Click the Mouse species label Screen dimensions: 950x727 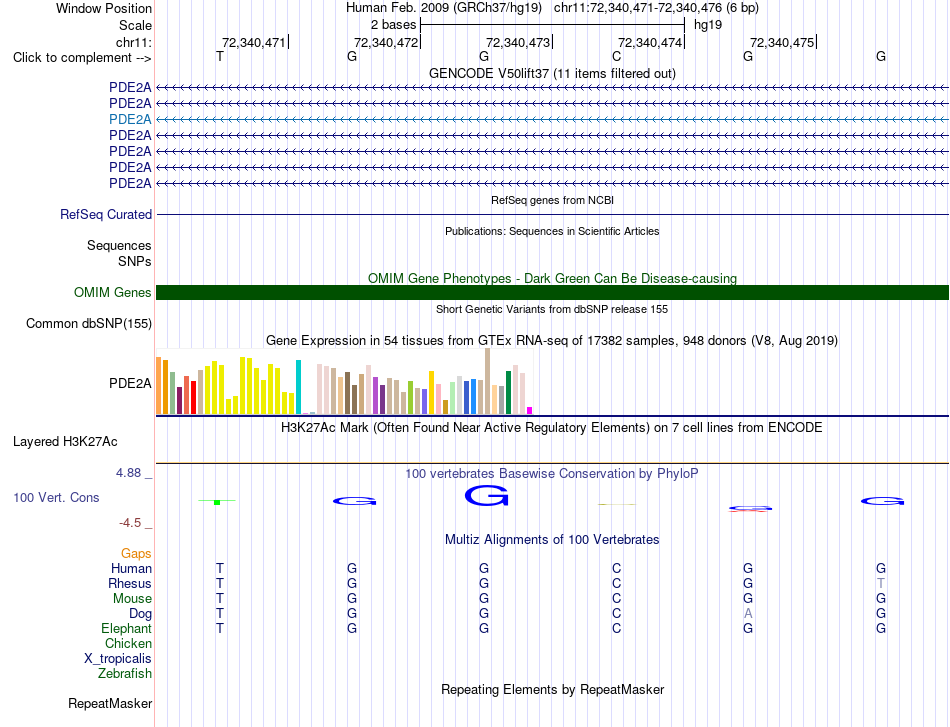point(132,599)
